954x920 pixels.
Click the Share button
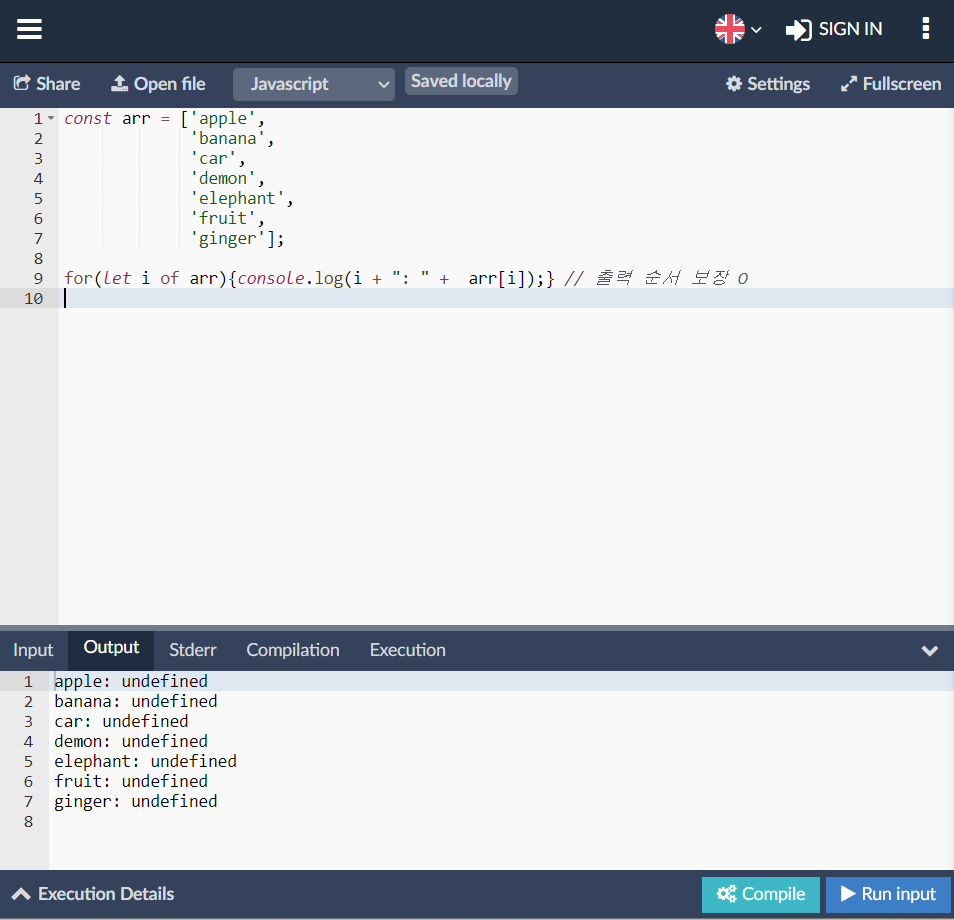coord(47,83)
